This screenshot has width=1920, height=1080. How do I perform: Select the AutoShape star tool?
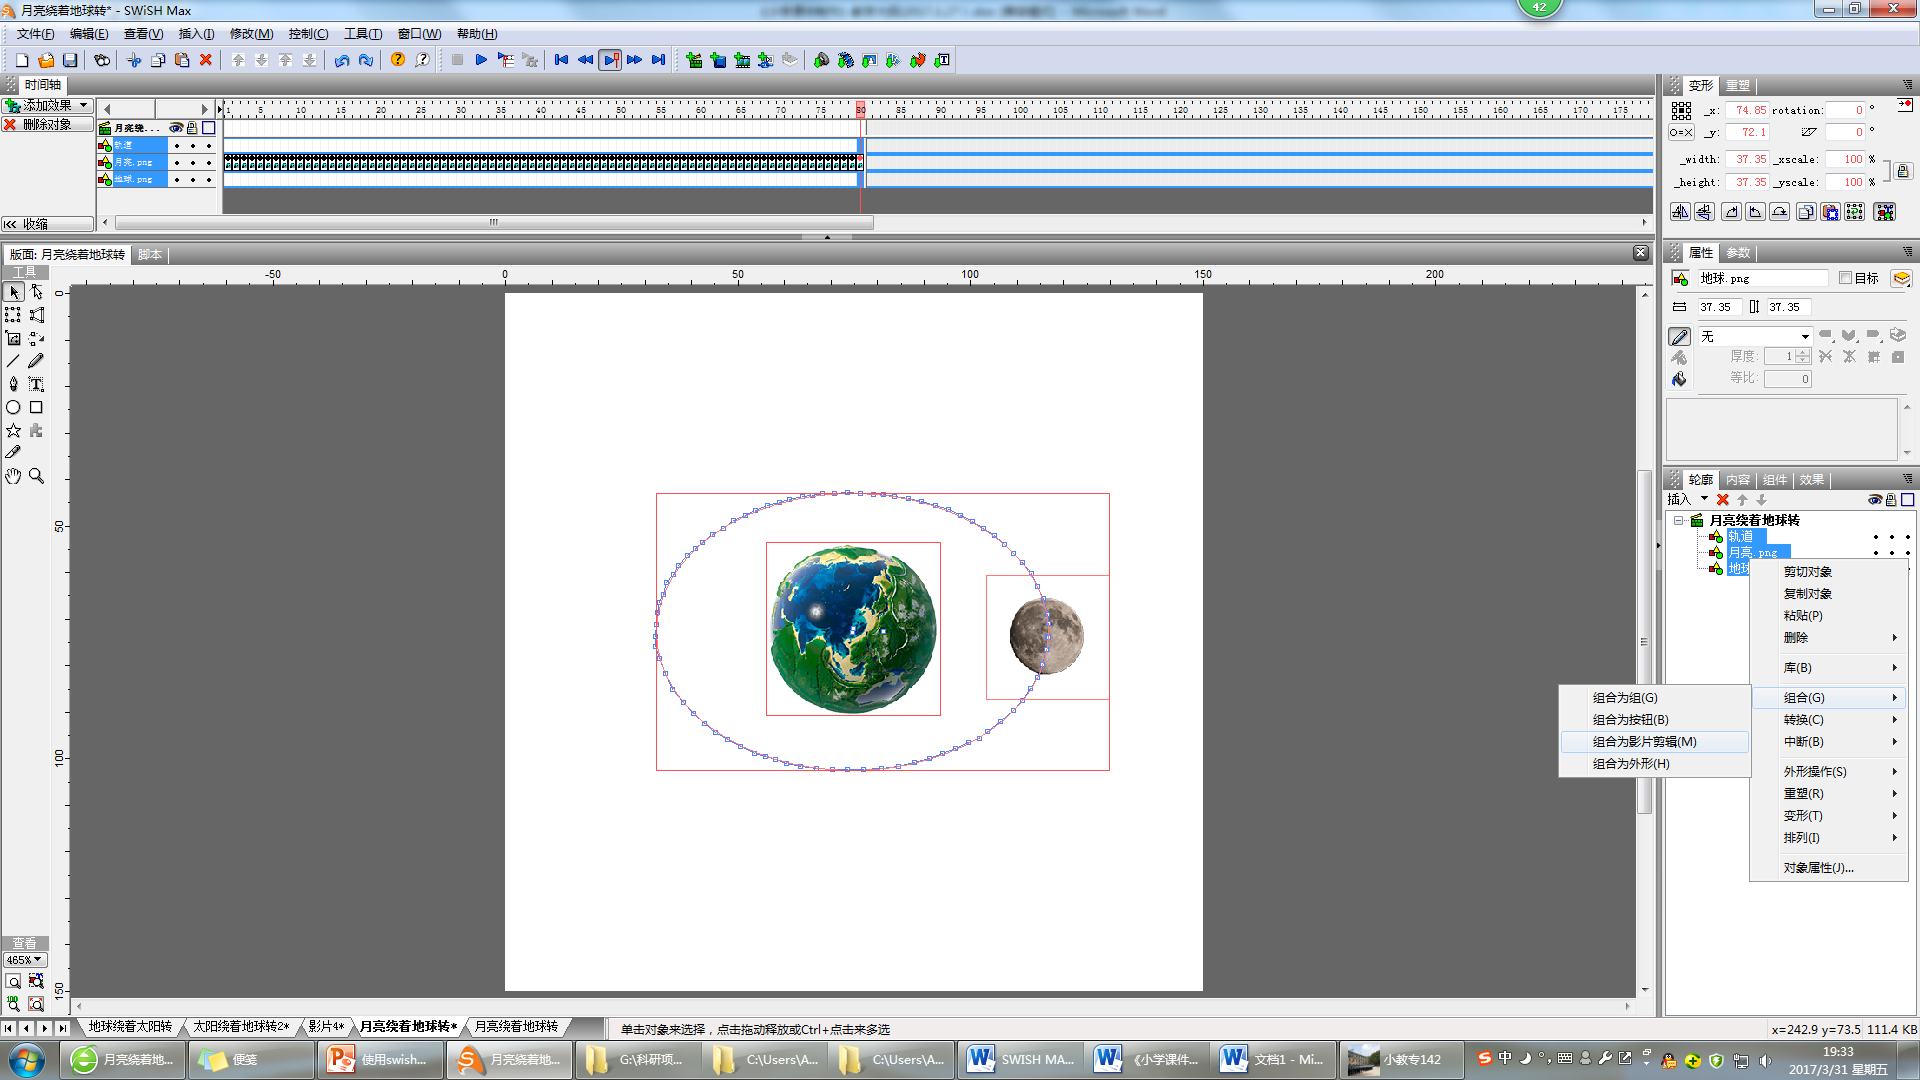14,430
